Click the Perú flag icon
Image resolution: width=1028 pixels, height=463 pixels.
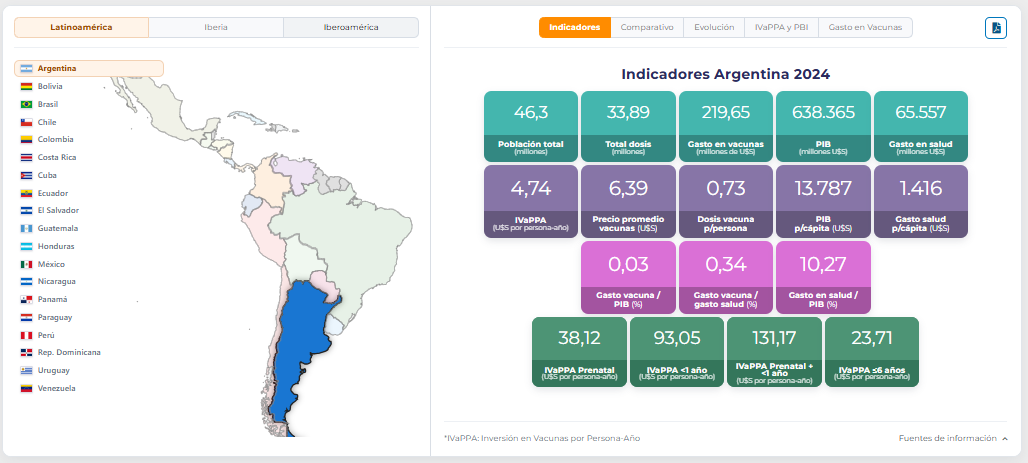pos(26,335)
